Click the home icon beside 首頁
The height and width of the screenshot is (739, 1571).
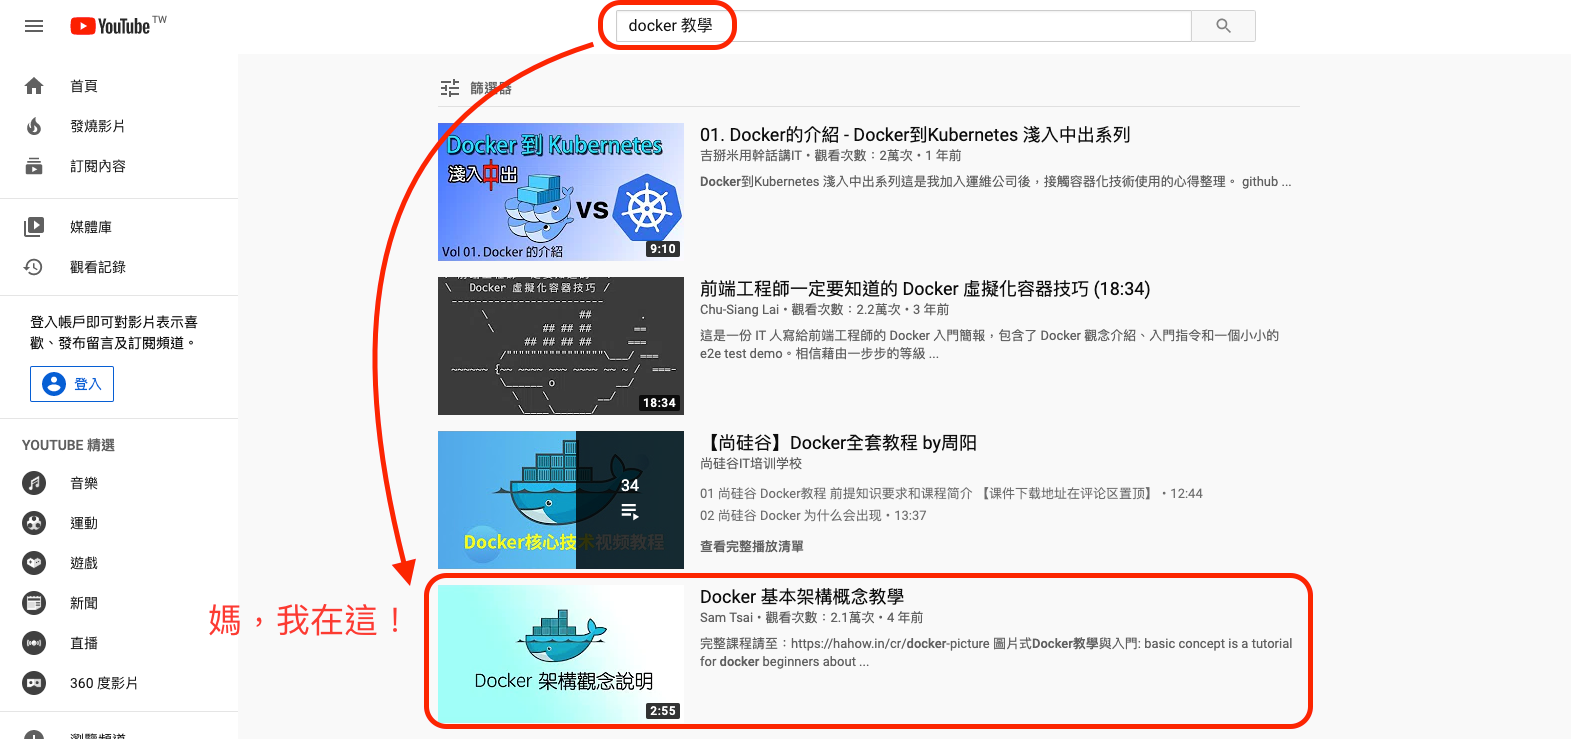(x=34, y=86)
